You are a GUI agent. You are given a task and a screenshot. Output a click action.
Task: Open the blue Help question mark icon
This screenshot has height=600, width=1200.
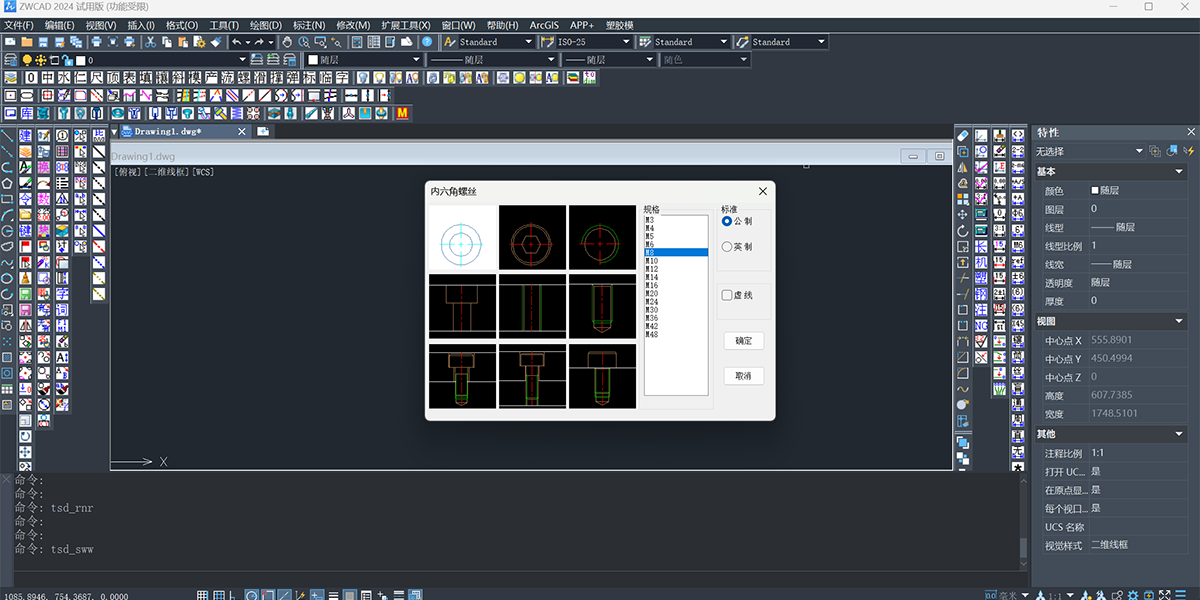427,42
